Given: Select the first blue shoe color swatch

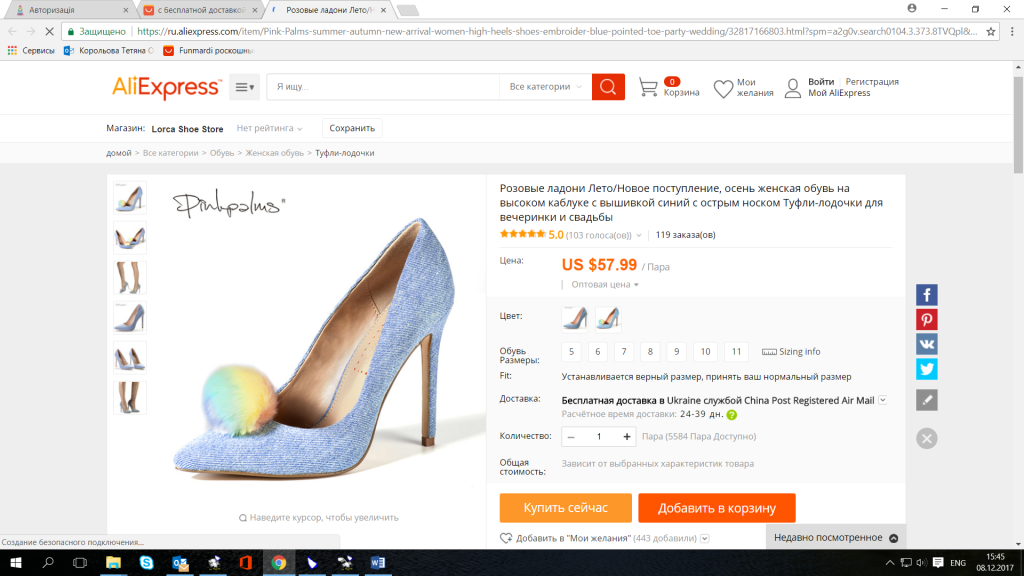Looking at the screenshot, I should point(575,318).
